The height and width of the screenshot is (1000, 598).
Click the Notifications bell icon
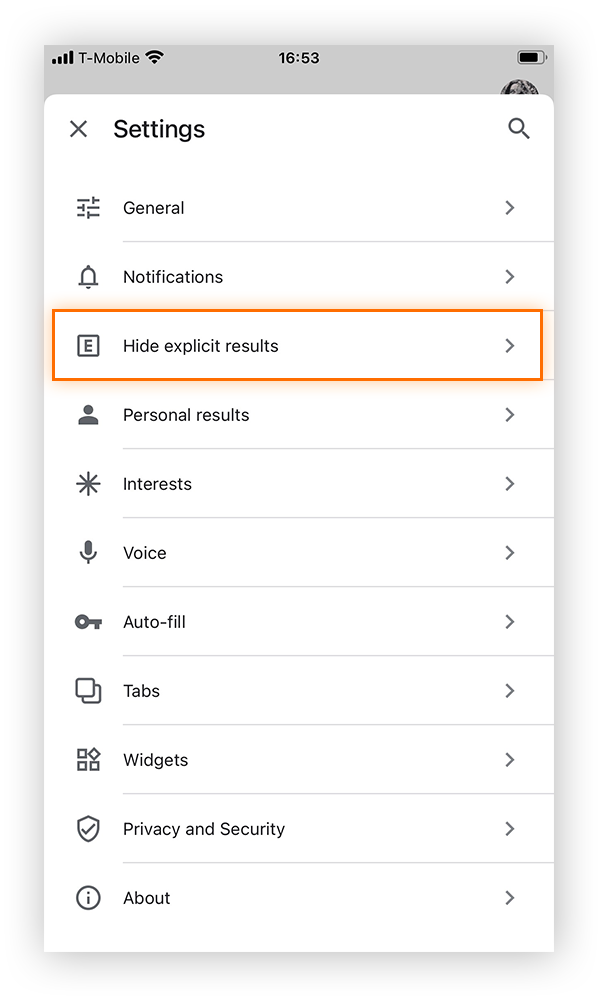coord(88,276)
